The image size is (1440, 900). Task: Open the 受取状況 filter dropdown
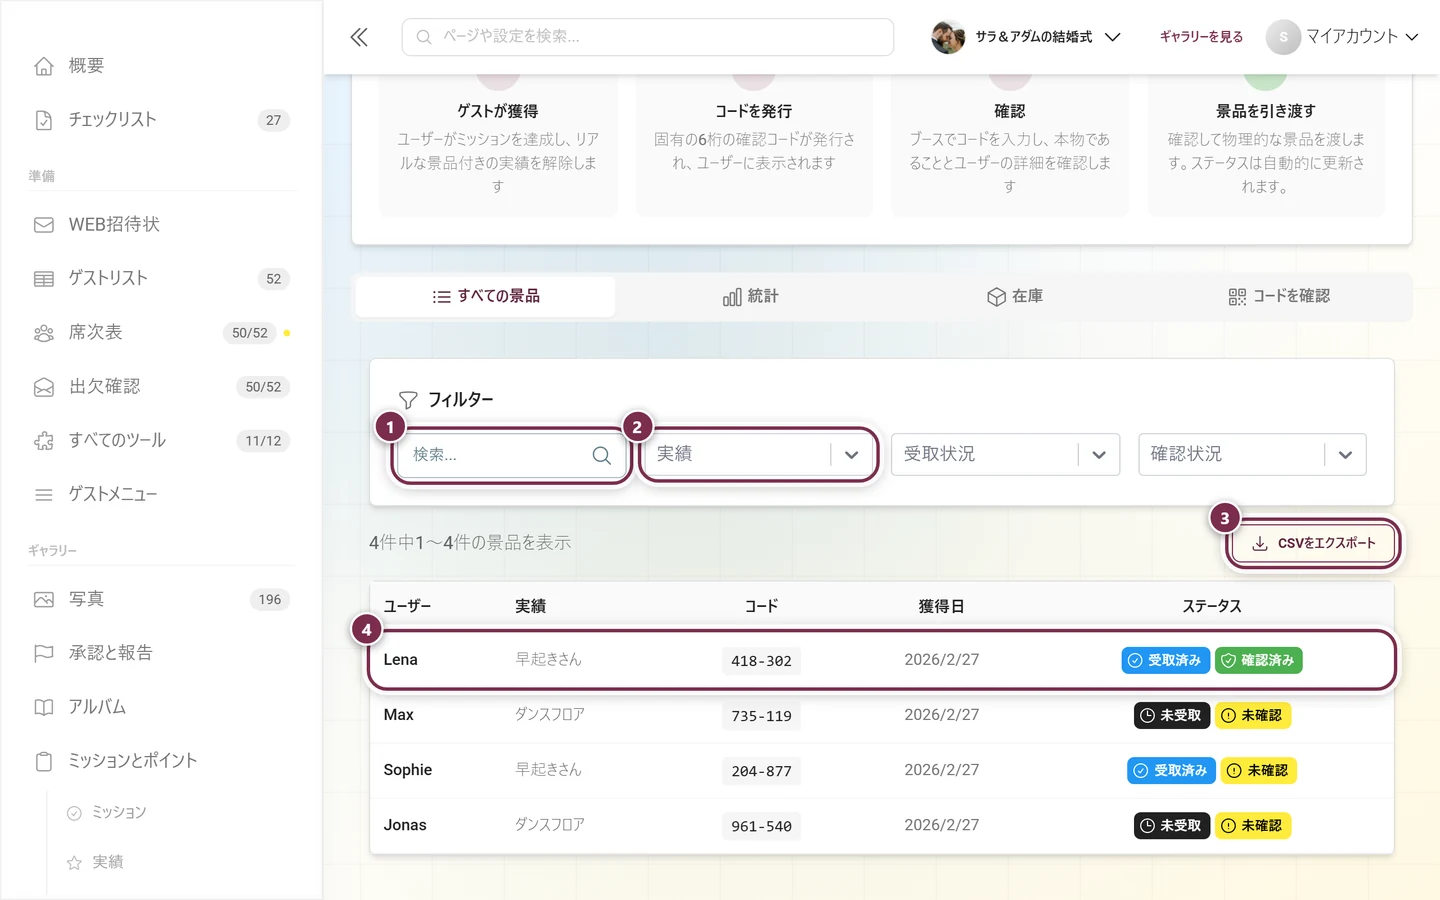coord(1005,455)
